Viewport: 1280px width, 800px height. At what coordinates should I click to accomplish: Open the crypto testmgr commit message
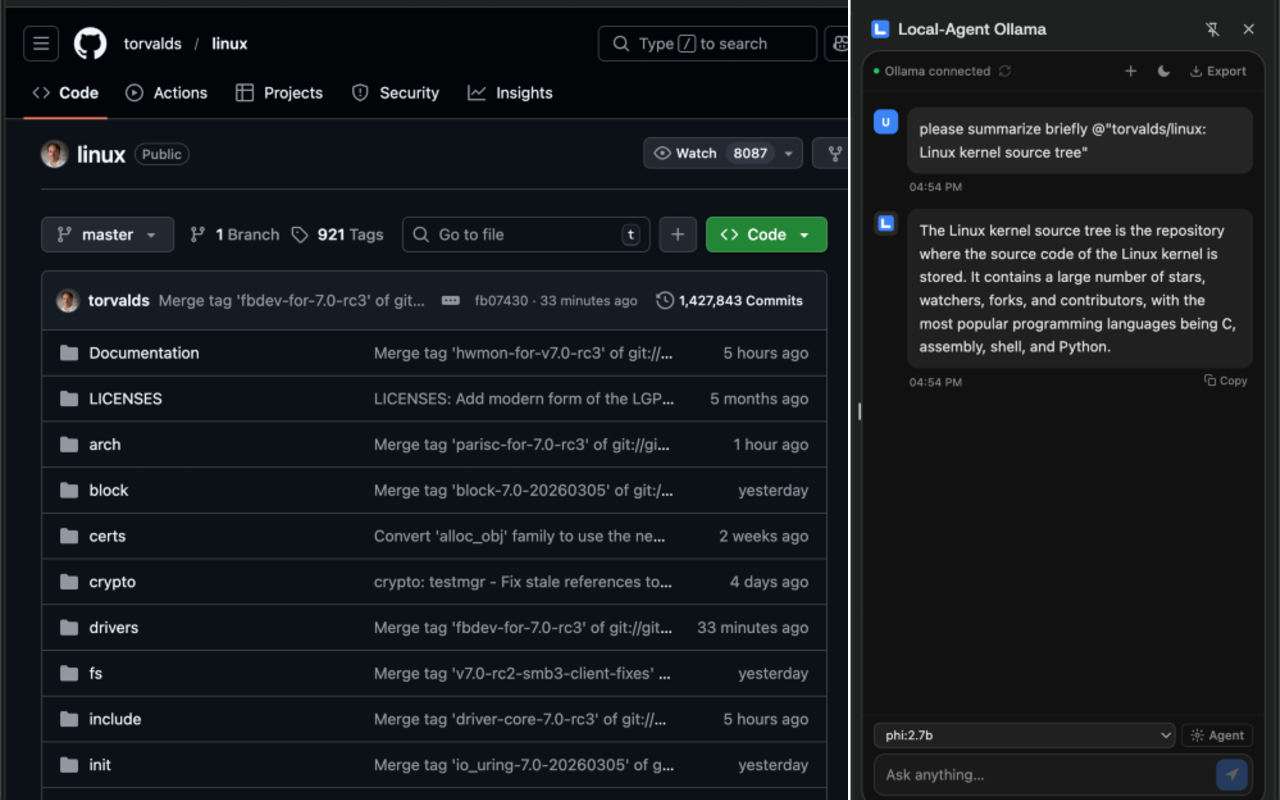tap(523, 582)
